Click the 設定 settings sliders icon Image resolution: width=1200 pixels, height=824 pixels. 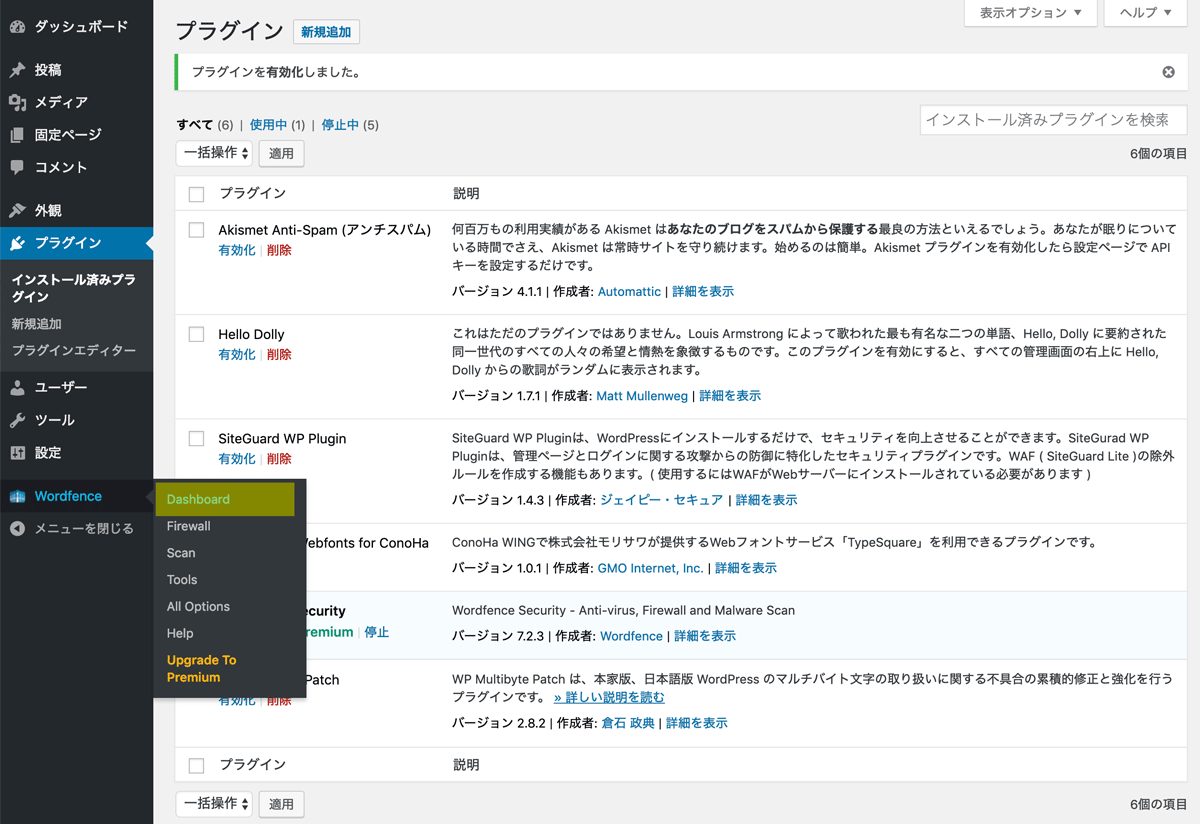point(17,453)
